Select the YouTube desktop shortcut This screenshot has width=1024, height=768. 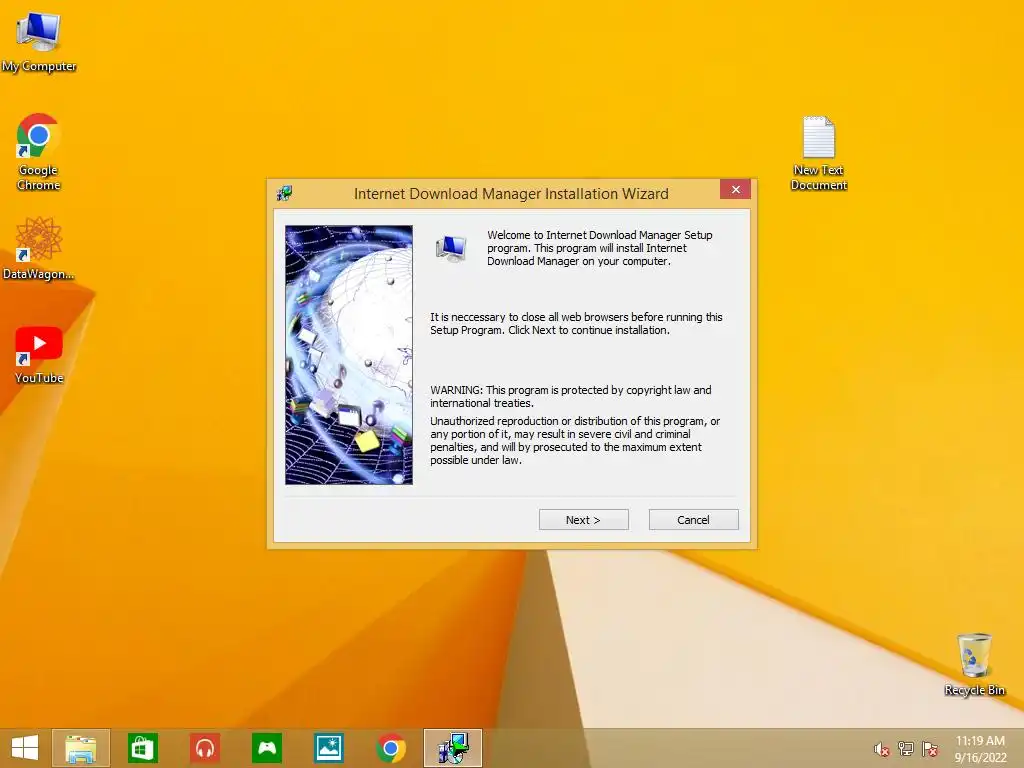(39, 356)
